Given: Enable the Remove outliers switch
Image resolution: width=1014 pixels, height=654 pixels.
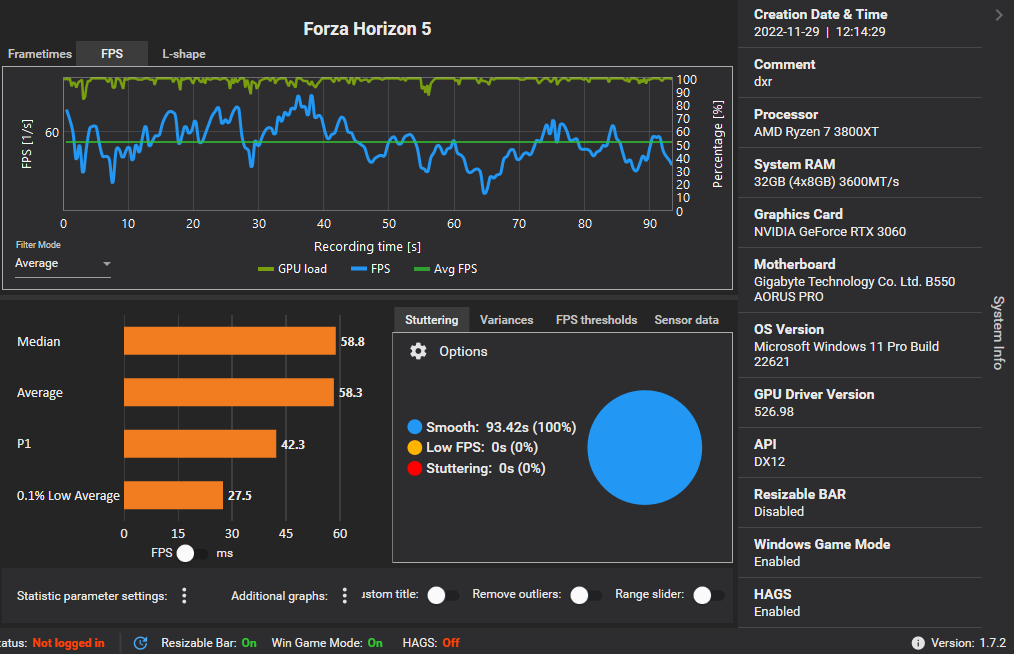Looking at the screenshot, I should point(586,595).
